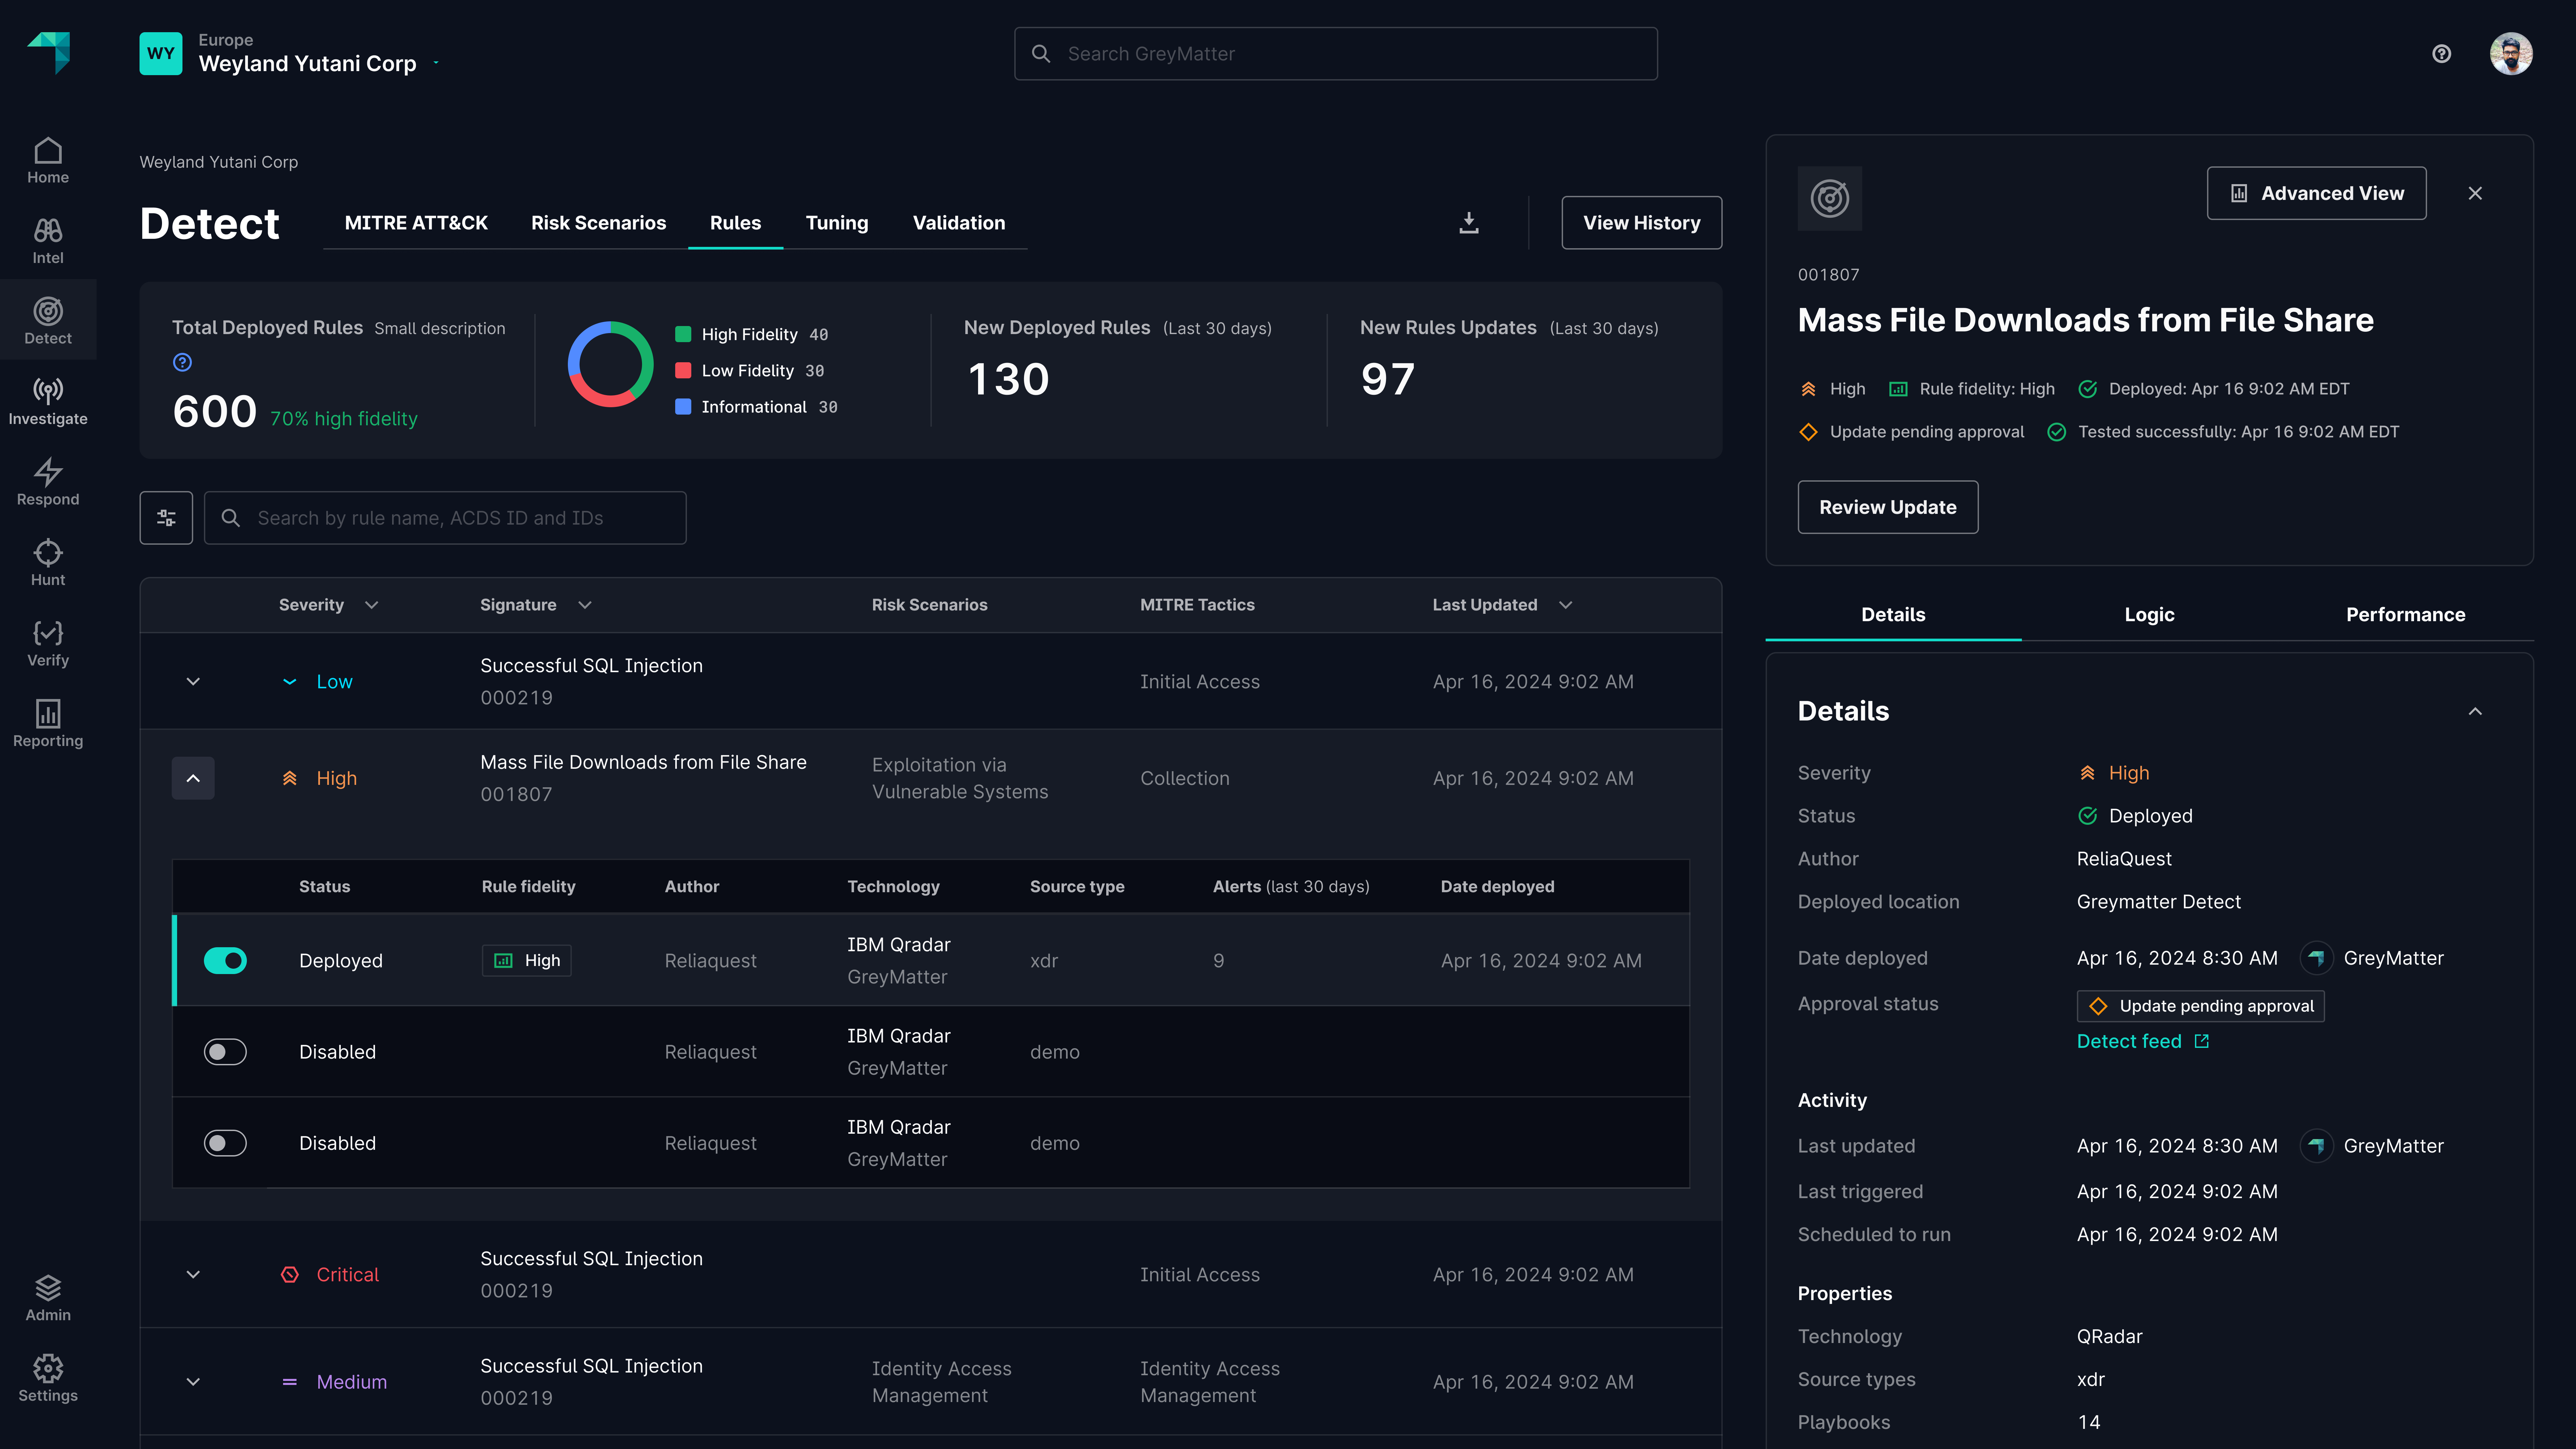Expand the Critical Successful SQL Injection row
This screenshot has height=1449, width=2576.
(193, 1274)
